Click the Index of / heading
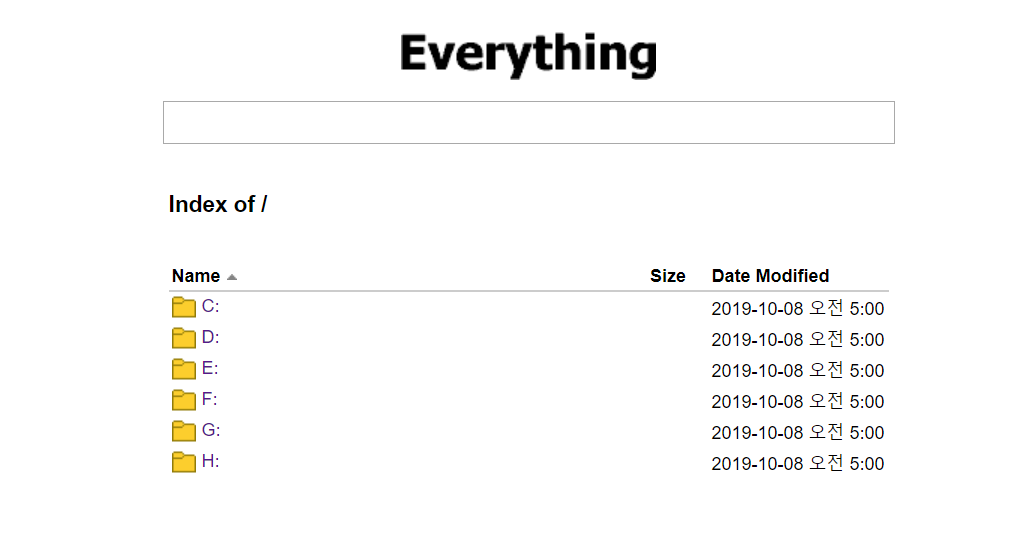Viewport: 1023px width, 550px height. coord(218,205)
